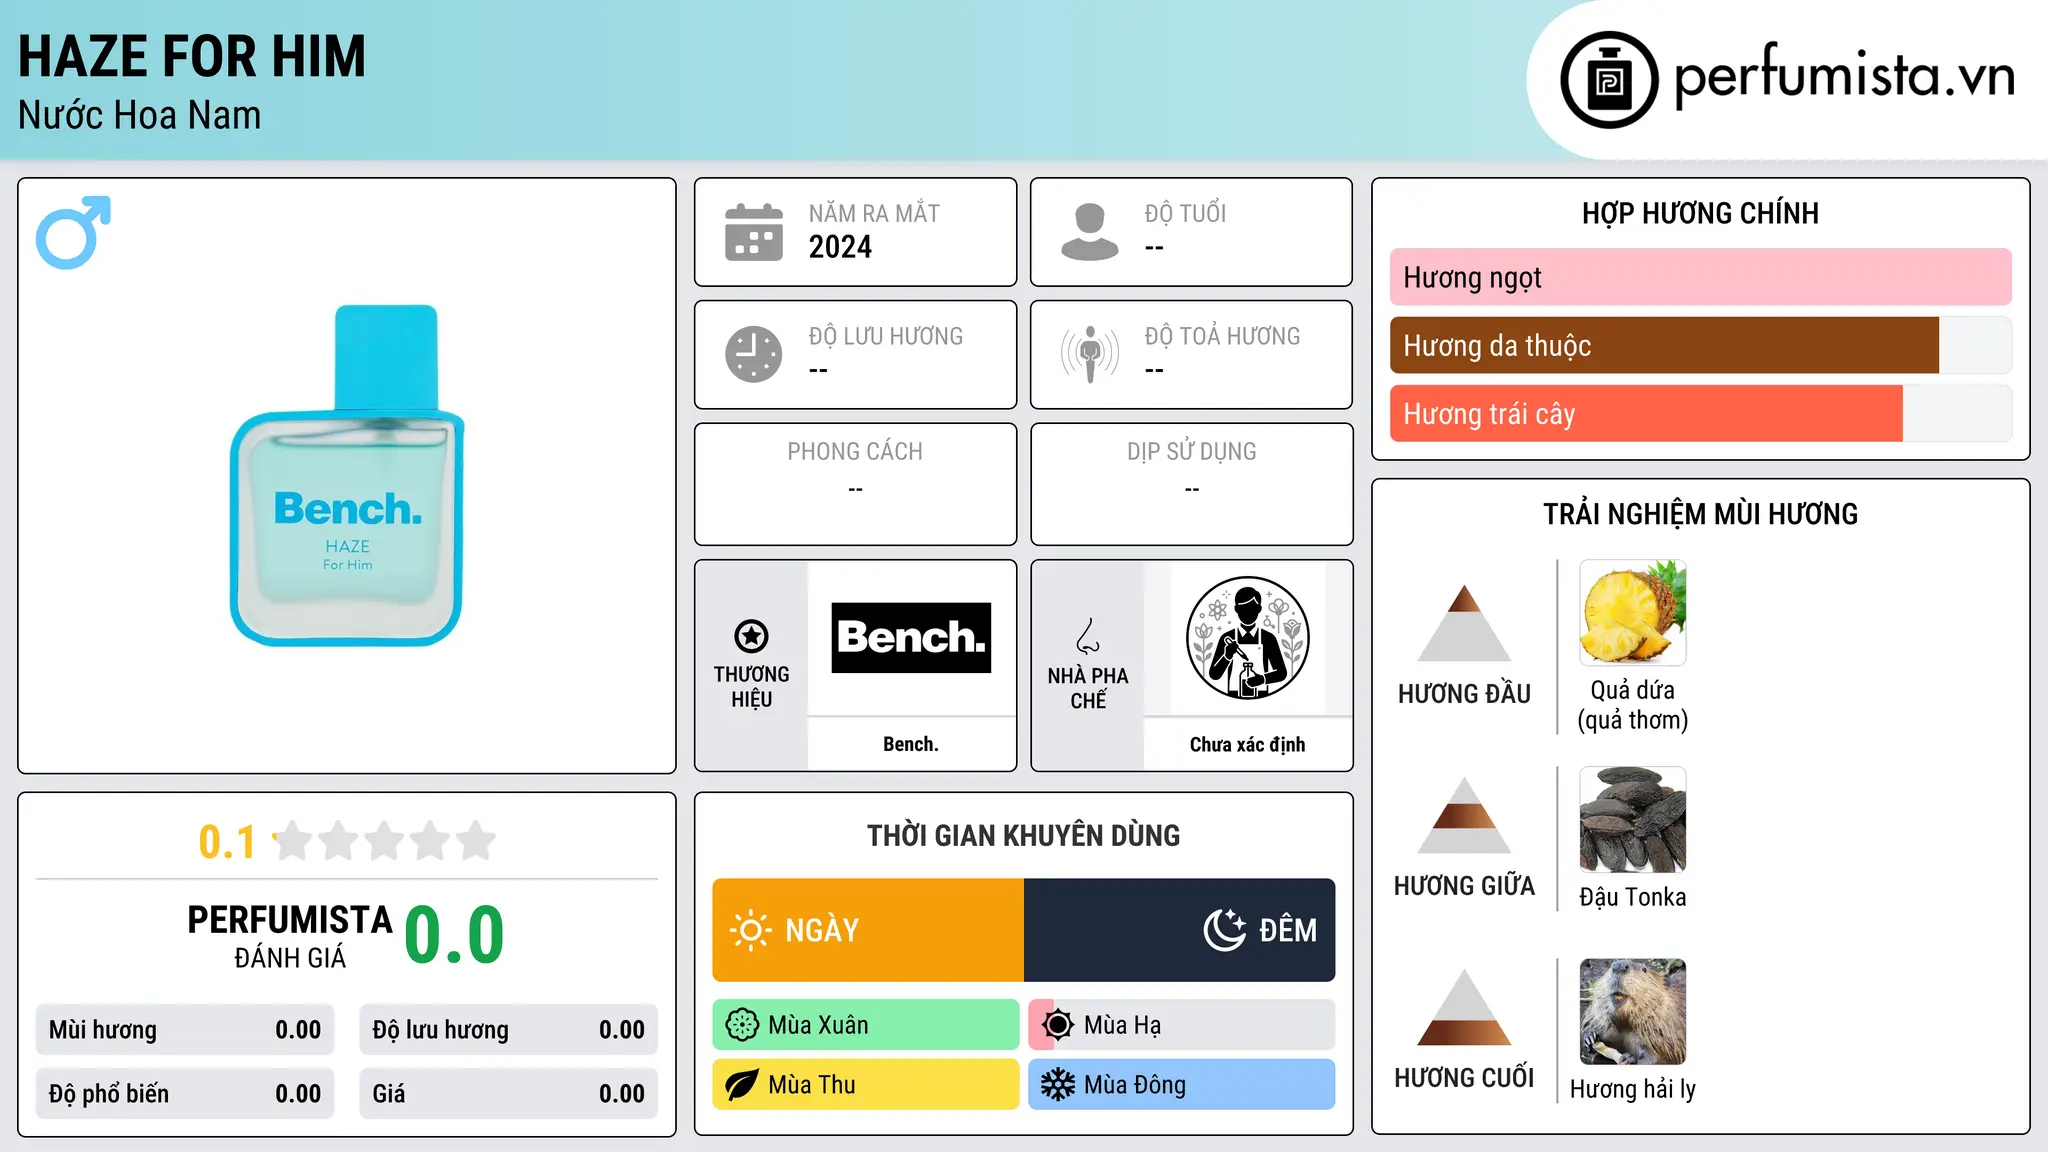The image size is (2048, 1152).
Task: Click the Độ phổ biến 0.00 score row
Action: (185, 1094)
